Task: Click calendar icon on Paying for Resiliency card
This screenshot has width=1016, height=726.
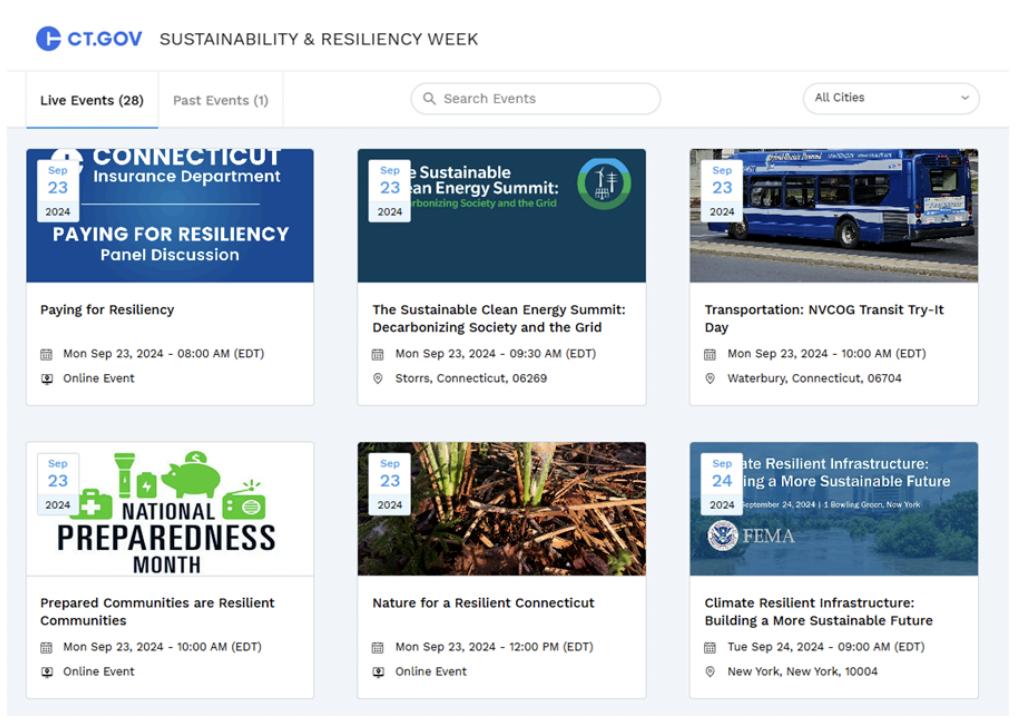Action: tap(46, 354)
